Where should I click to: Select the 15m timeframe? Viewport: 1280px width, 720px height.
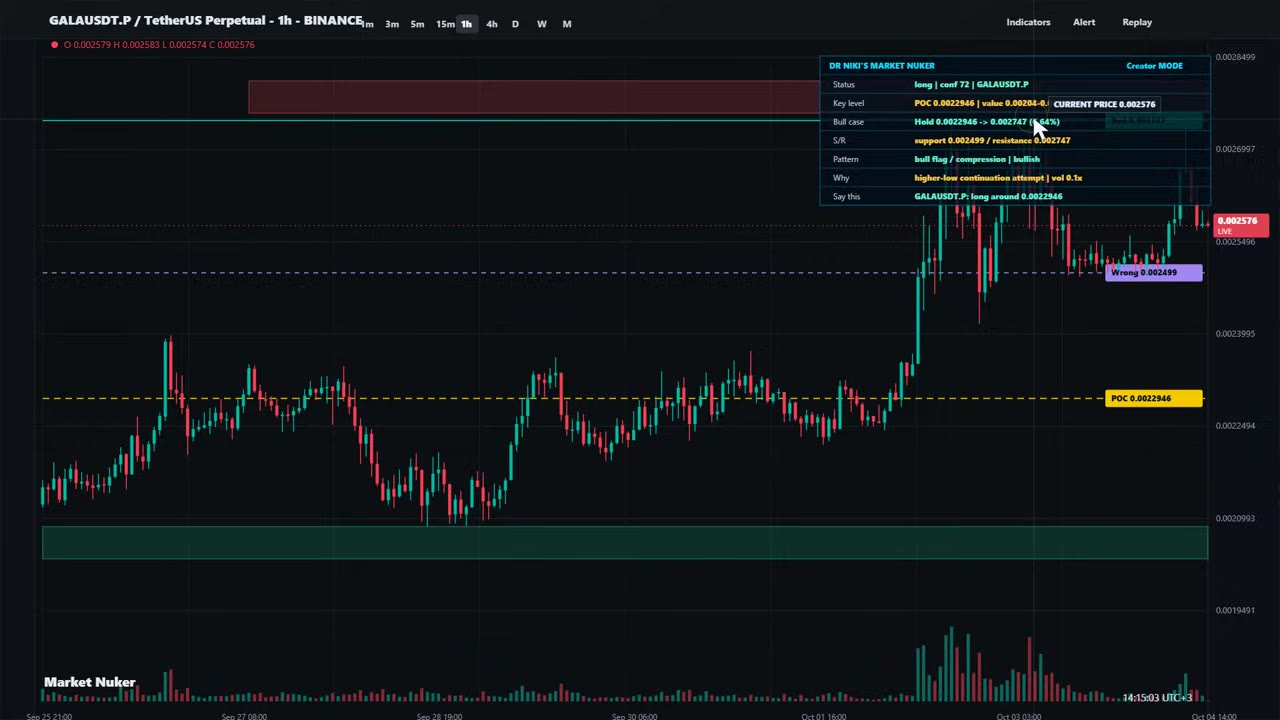coord(444,24)
